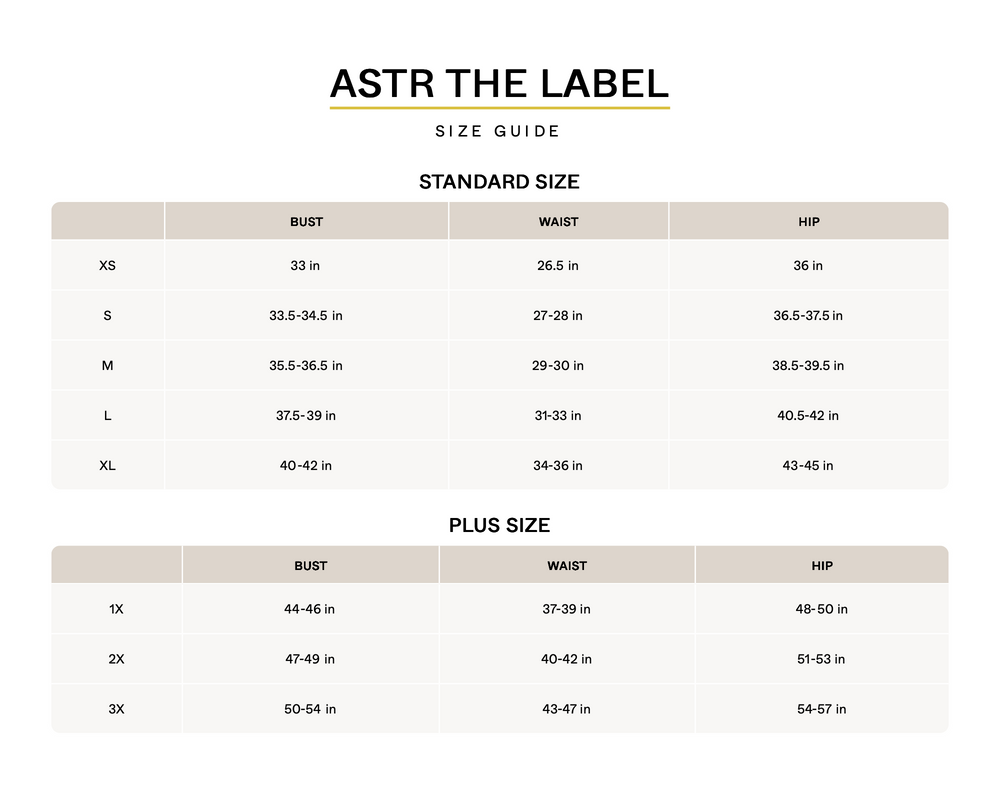Screen dimensions: 1000x800
Task: Click the 3X size row label
Action: point(116,709)
